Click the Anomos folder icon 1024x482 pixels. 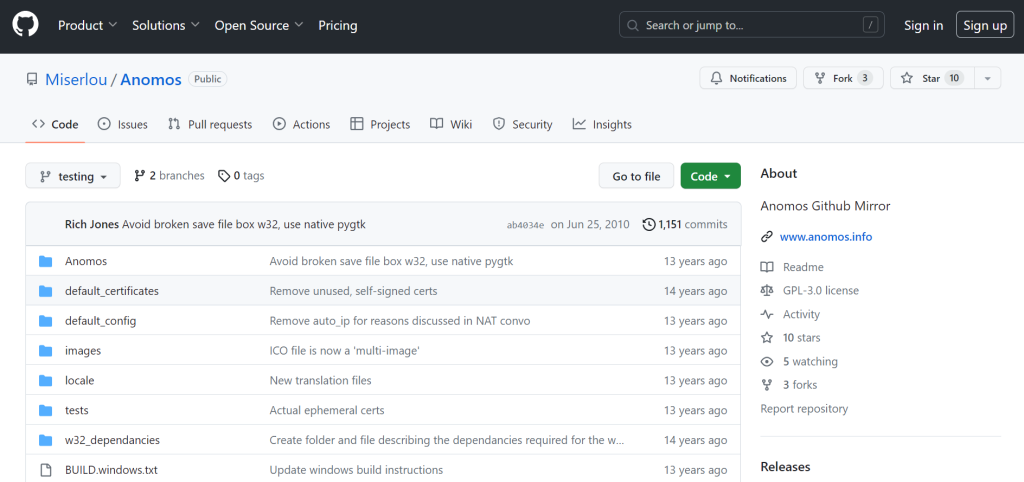coord(45,261)
